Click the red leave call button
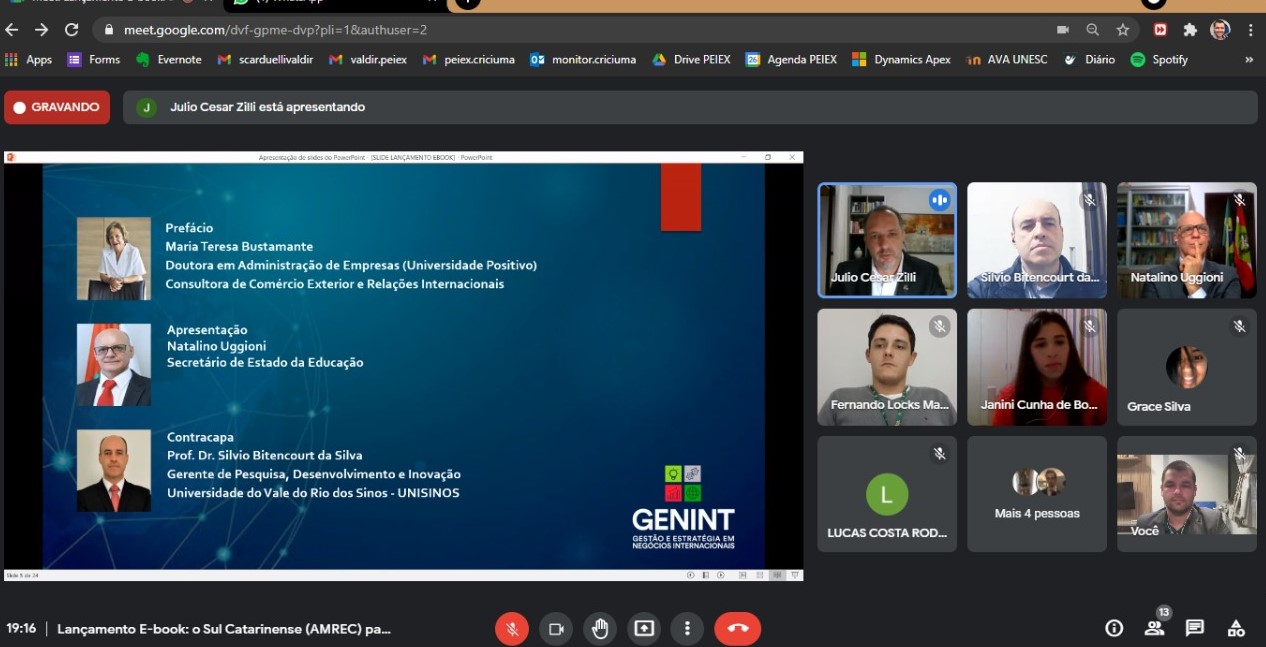Screen dimensions: 1266x647 tap(737, 629)
